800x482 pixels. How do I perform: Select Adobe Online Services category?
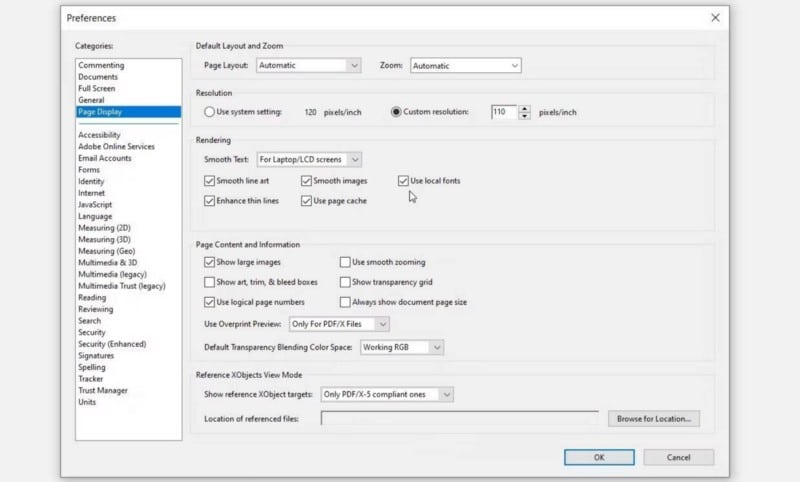click(x=116, y=146)
